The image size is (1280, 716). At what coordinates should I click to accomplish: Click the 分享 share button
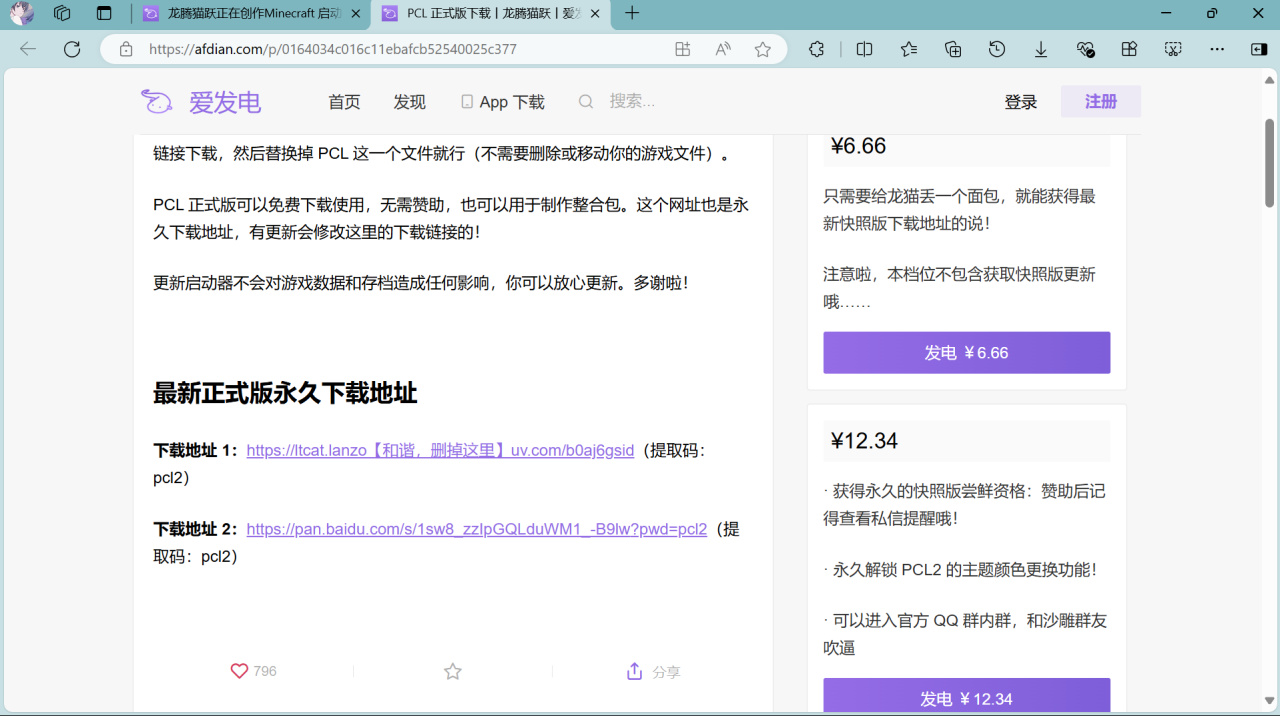tap(653, 671)
